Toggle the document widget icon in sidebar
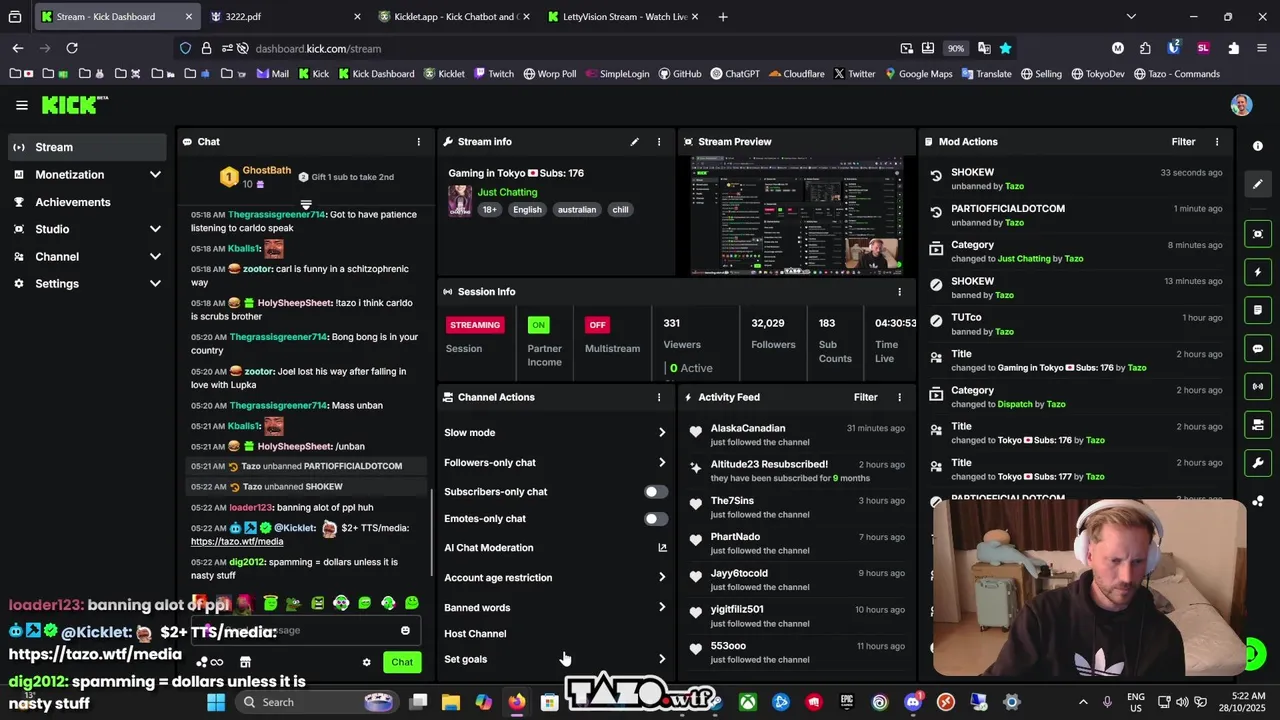The height and width of the screenshot is (720, 1280). 1257,310
